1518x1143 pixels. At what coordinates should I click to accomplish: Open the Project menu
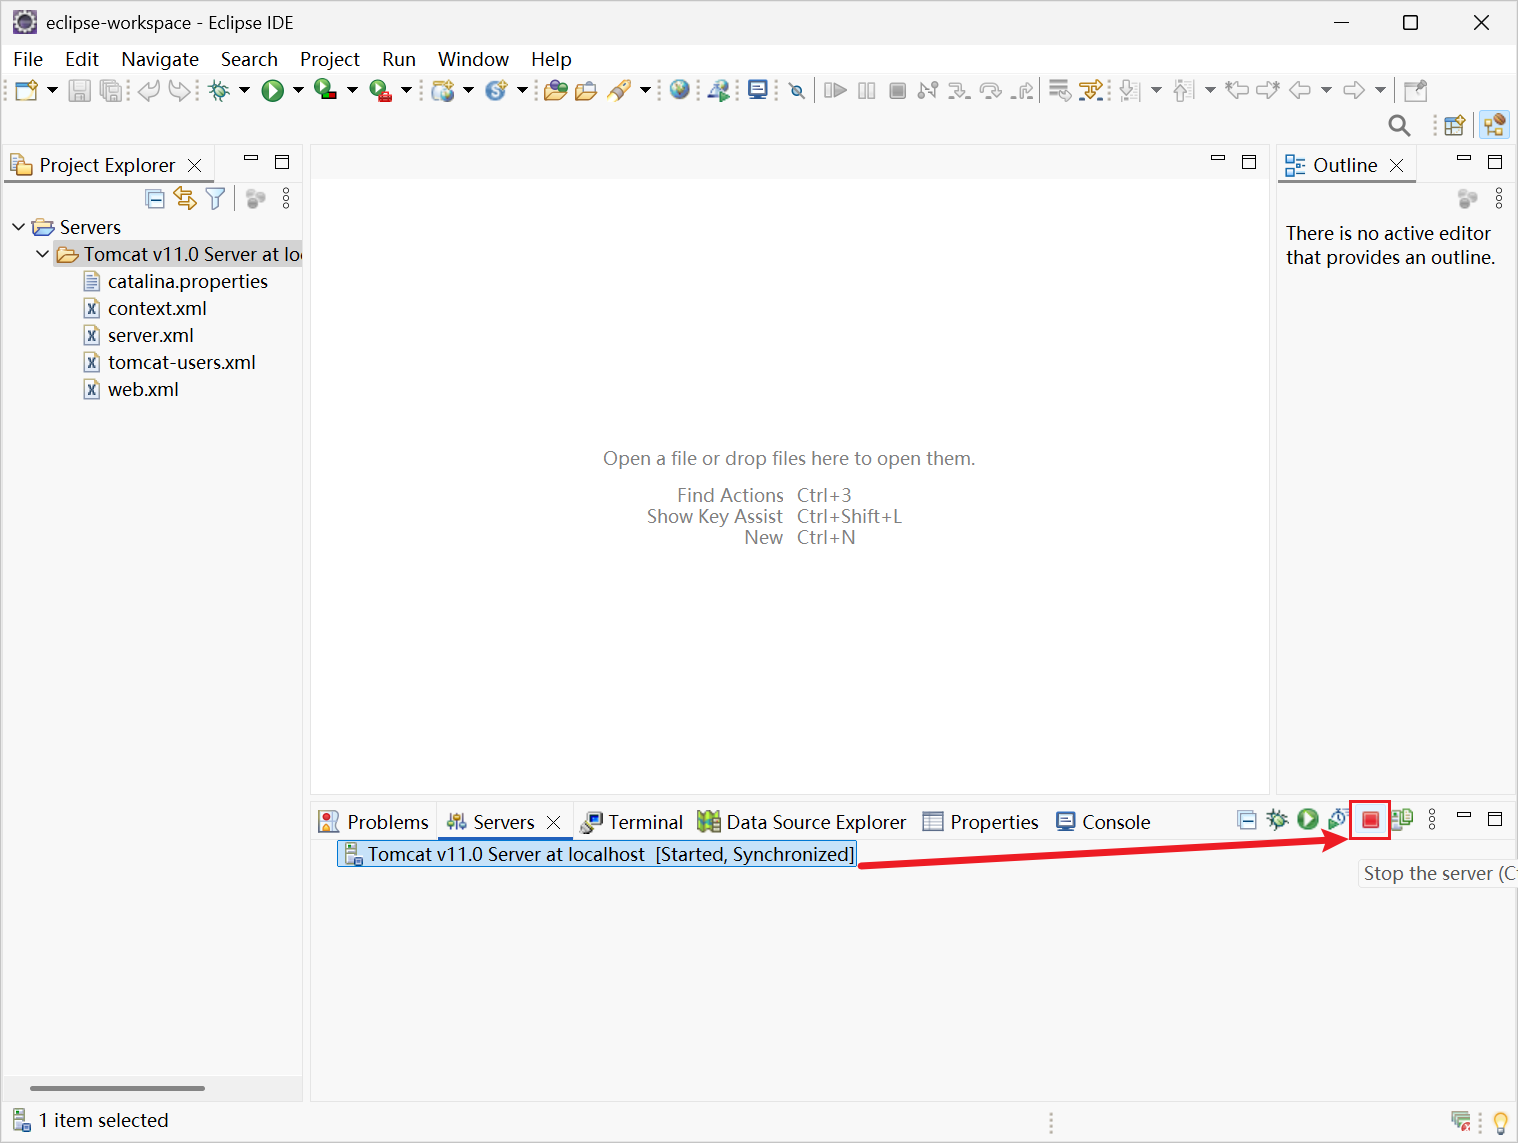pos(330,59)
